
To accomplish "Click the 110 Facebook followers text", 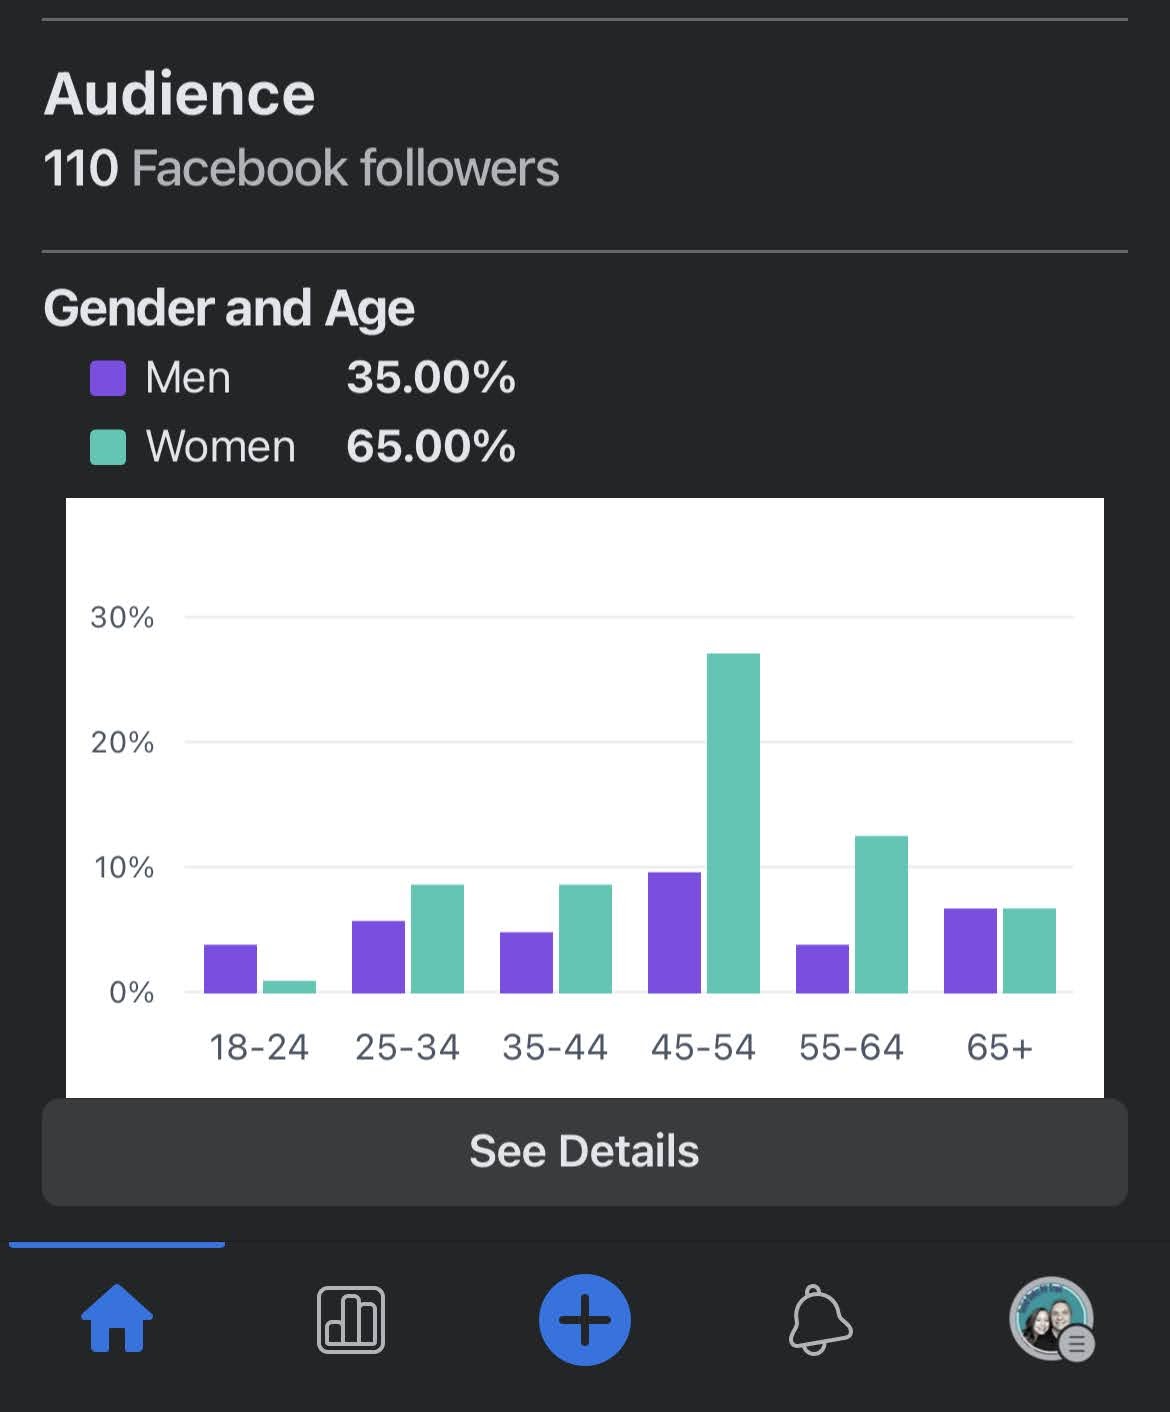I will pos(301,168).
